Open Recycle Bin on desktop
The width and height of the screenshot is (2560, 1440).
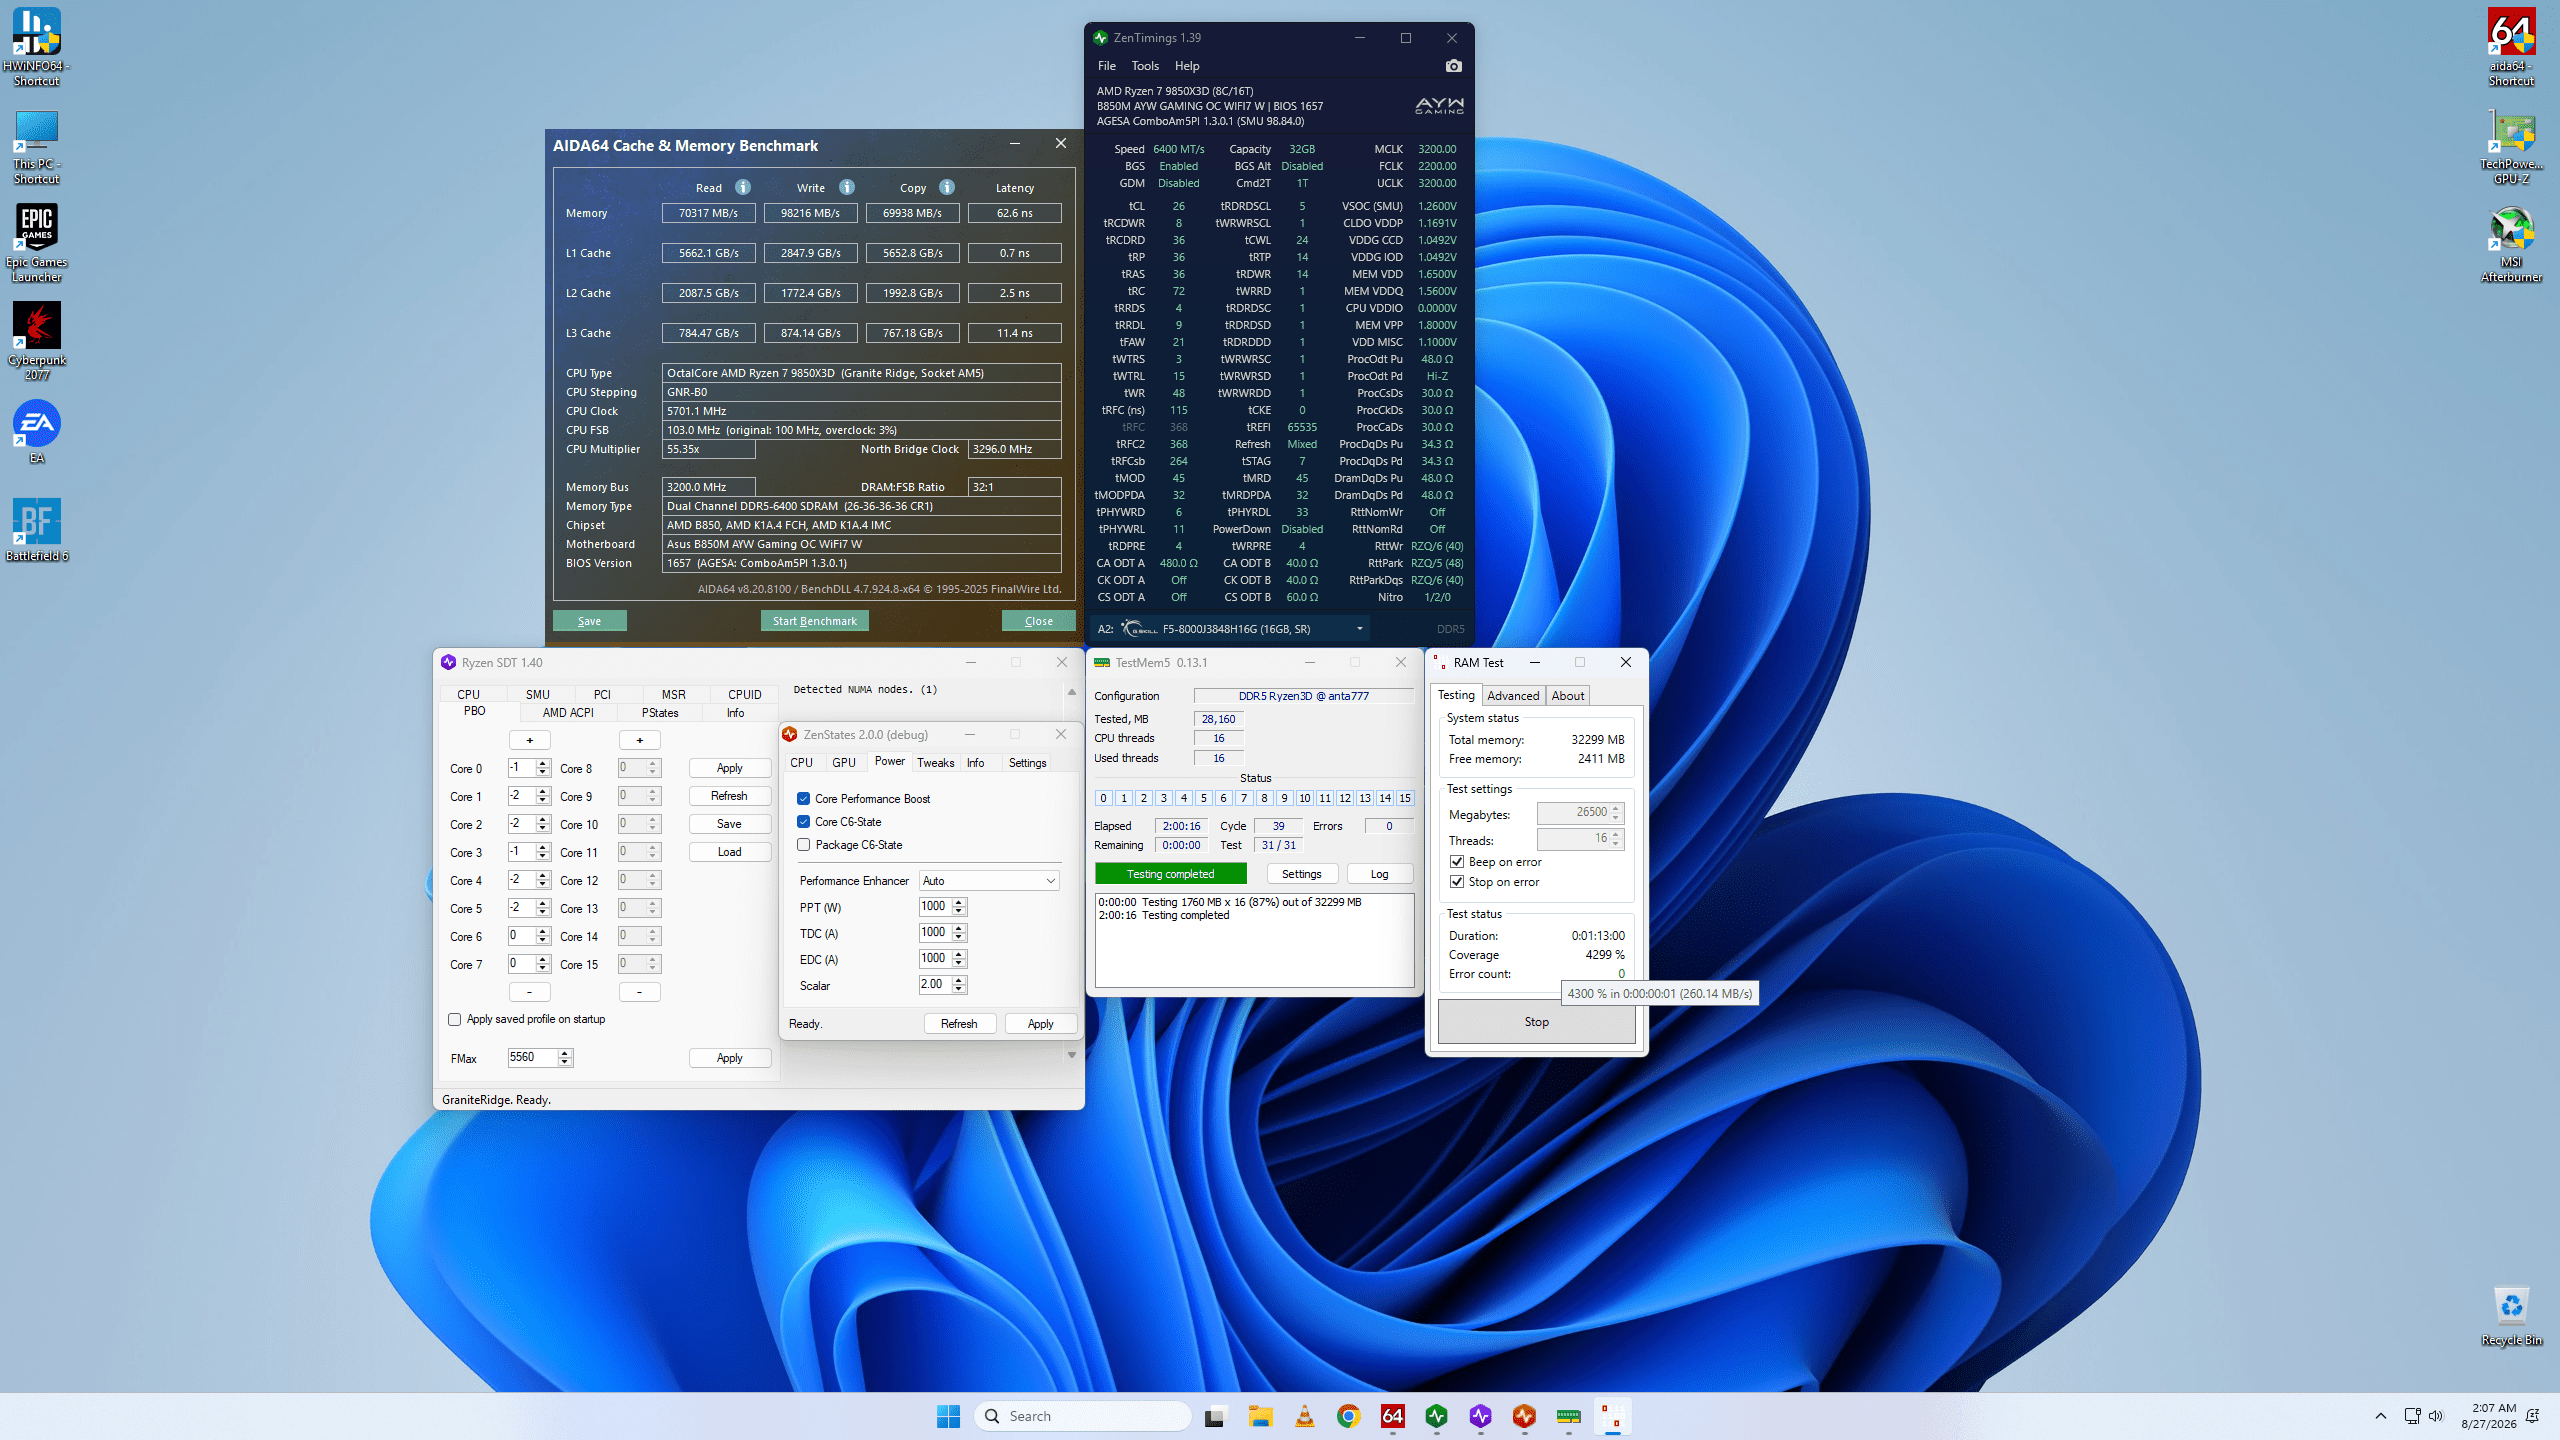point(2511,1315)
